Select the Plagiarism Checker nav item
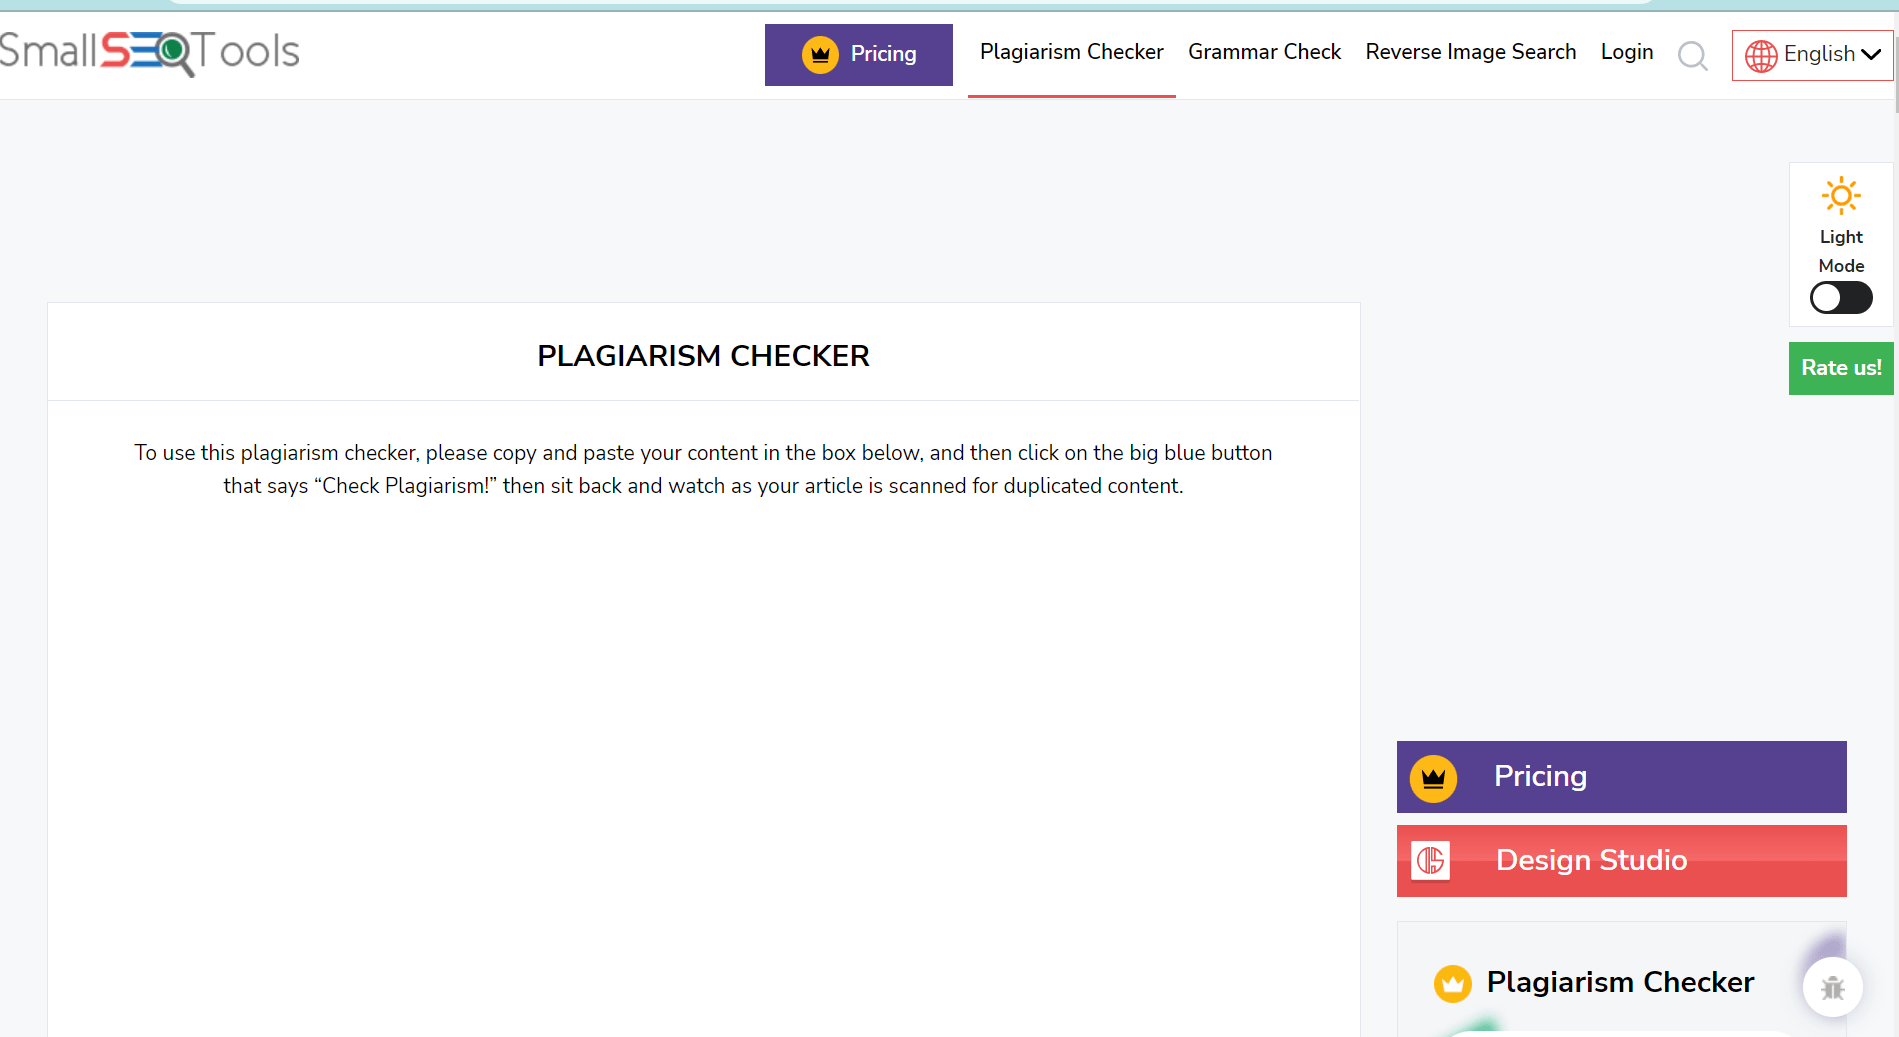The width and height of the screenshot is (1899, 1037). pyautogui.click(x=1071, y=52)
